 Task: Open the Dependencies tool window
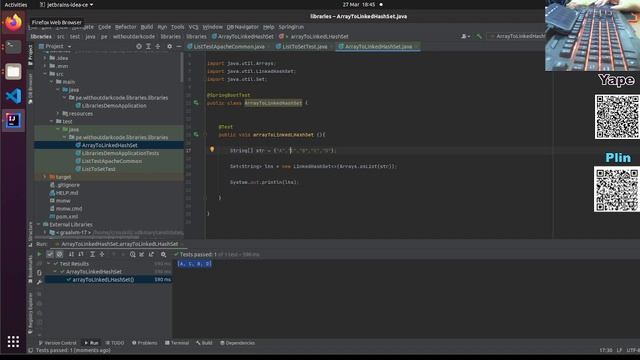coord(237,343)
